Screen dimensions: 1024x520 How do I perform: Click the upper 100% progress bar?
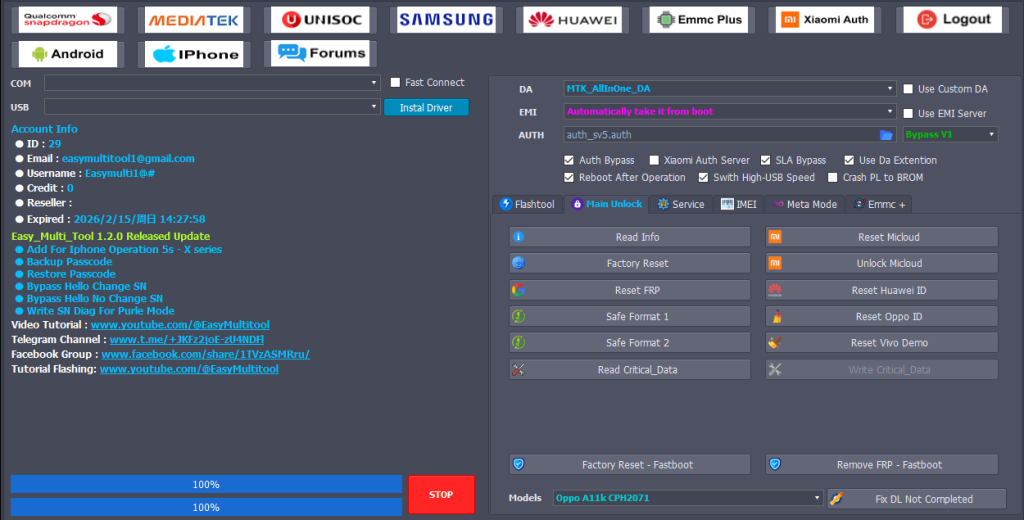pyautogui.click(x=206, y=484)
